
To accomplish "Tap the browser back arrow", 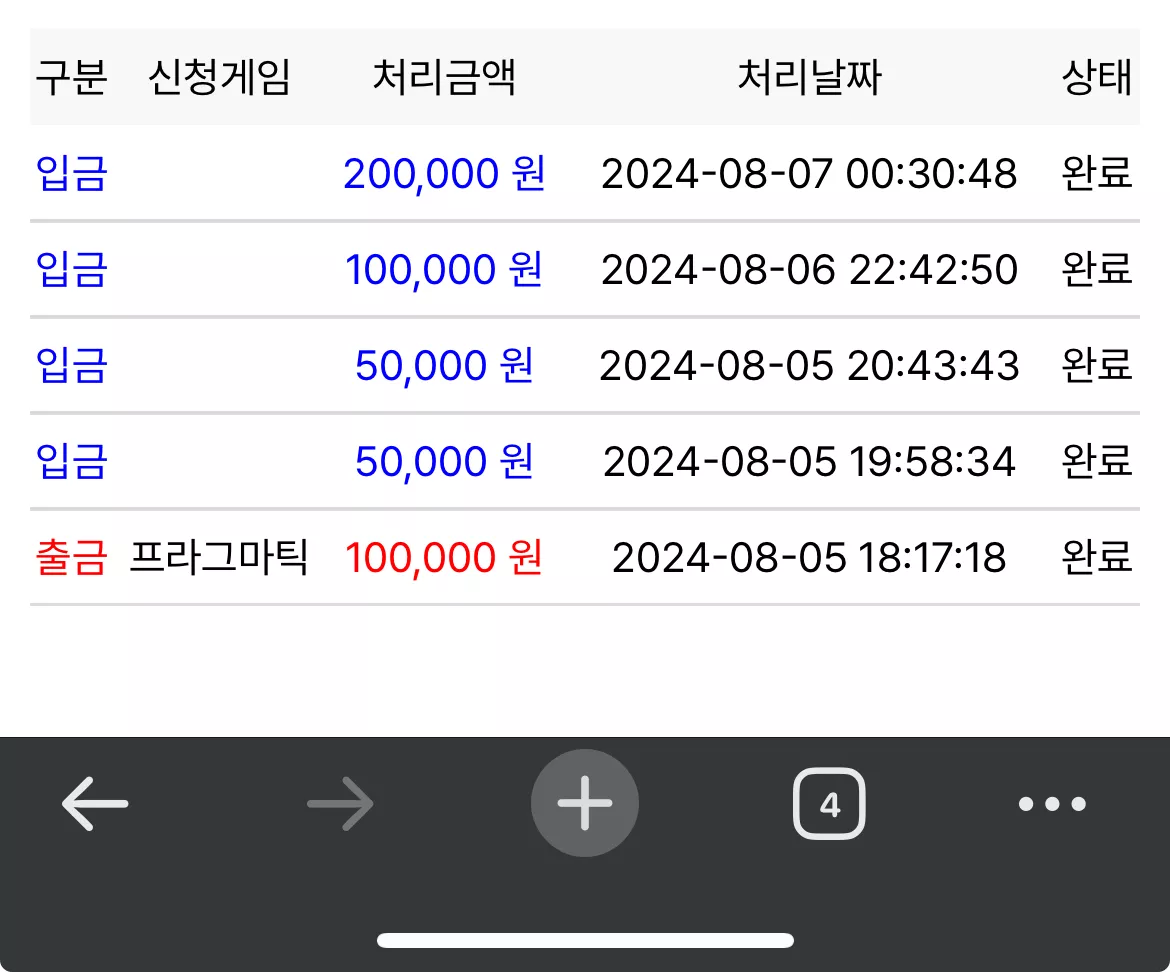I will 95,803.
